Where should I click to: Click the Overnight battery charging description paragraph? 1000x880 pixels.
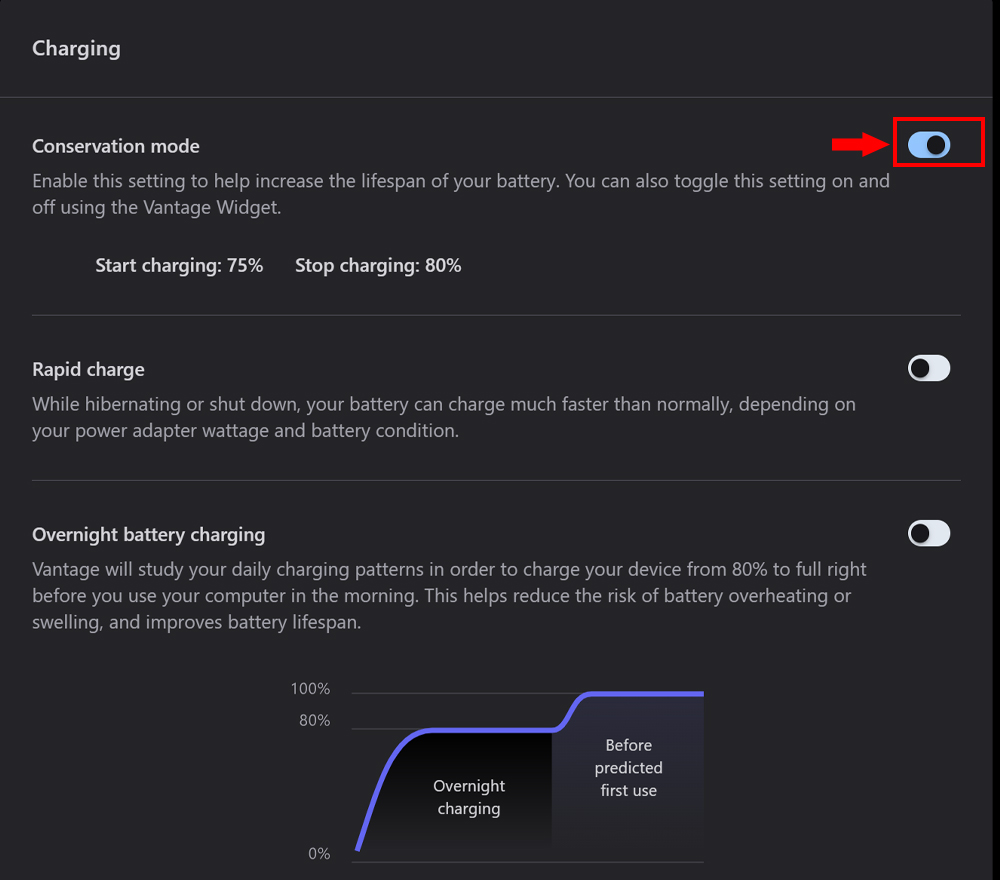(449, 595)
